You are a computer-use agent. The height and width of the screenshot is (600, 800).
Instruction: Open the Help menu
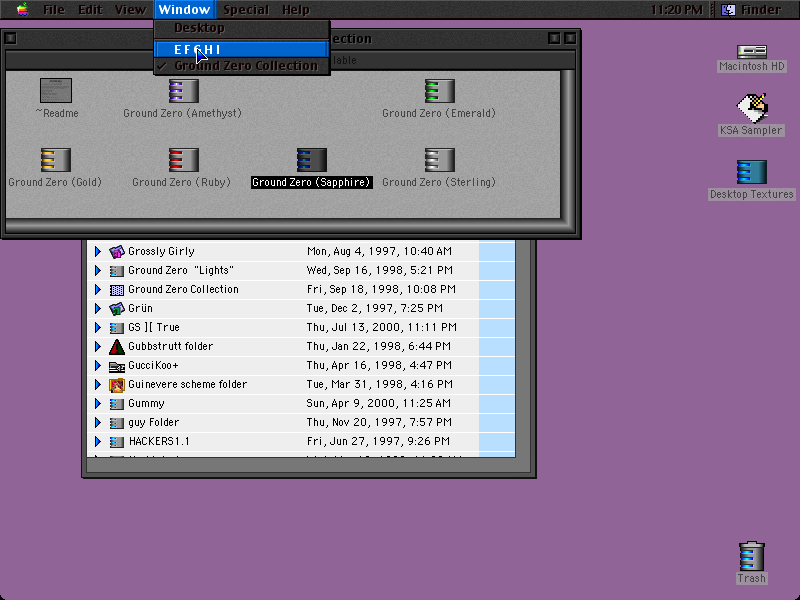click(x=295, y=10)
